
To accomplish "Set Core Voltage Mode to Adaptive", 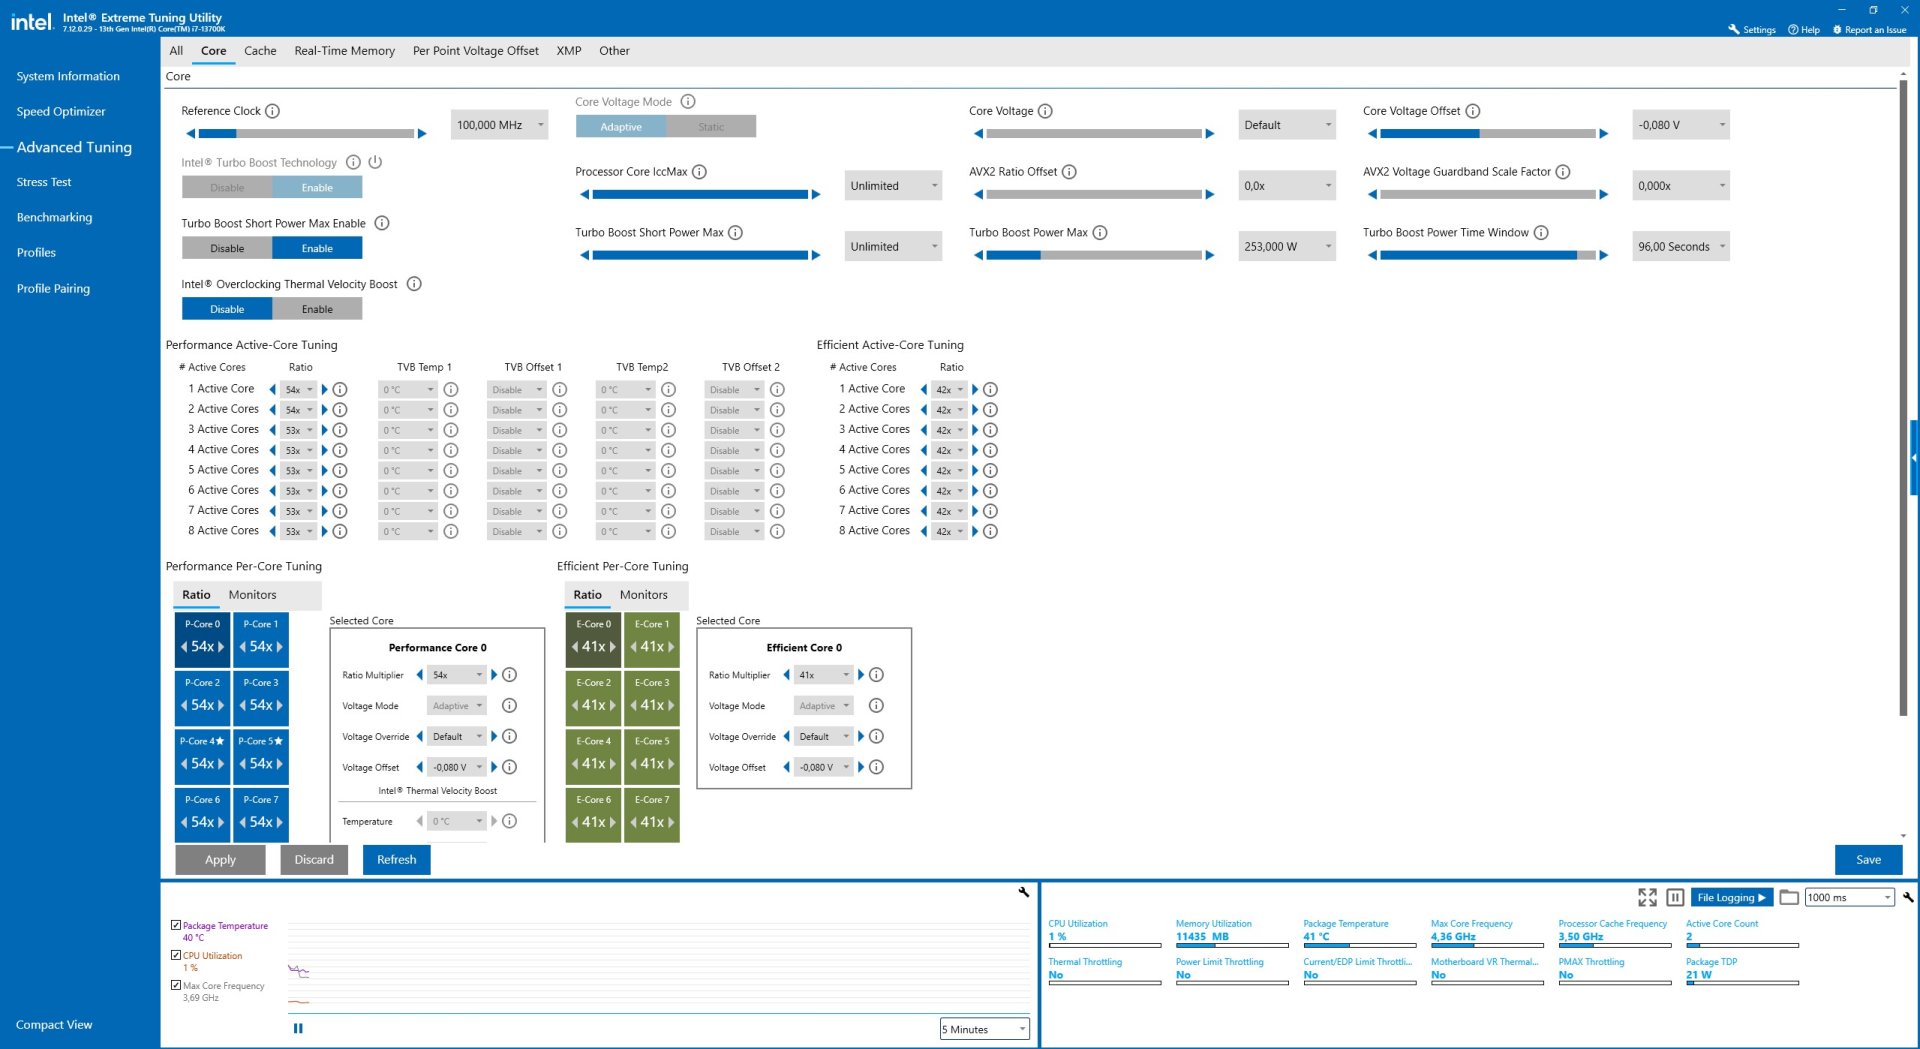I will click(x=621, y=127).
